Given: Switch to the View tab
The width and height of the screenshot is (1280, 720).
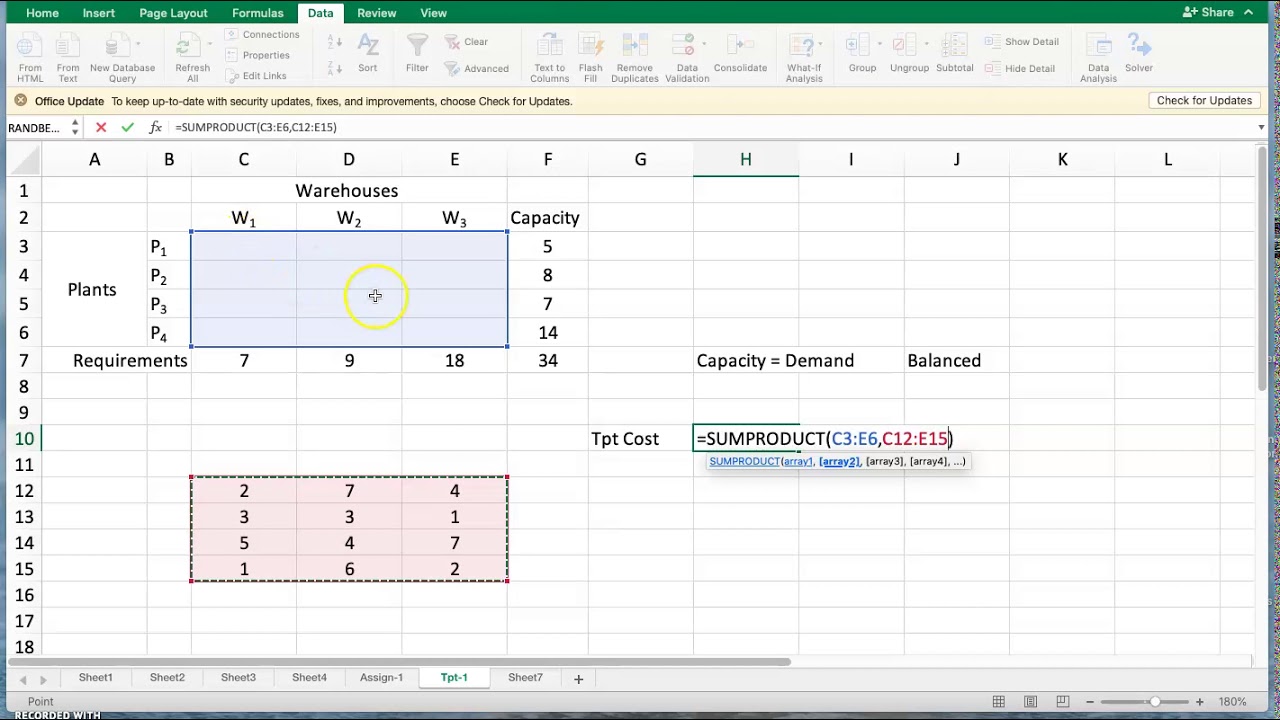Looking at the screenshot, I should click(x=433, y=13).
